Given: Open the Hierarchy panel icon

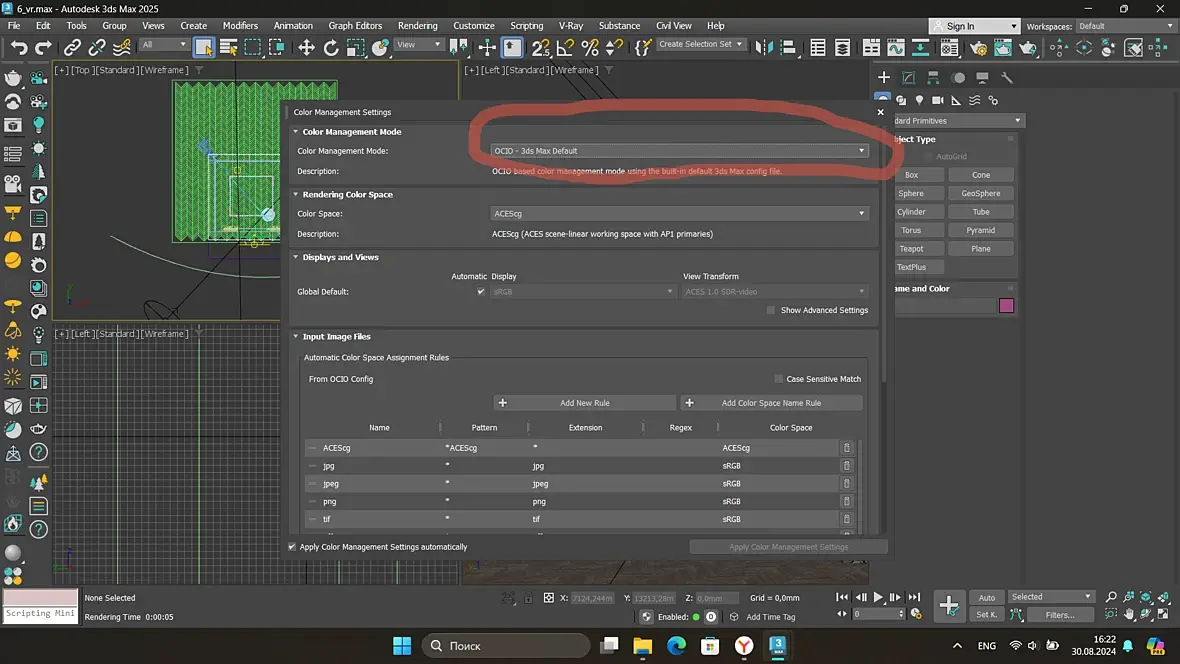Looking at the screenshot, I should click(x=933, y=78).
